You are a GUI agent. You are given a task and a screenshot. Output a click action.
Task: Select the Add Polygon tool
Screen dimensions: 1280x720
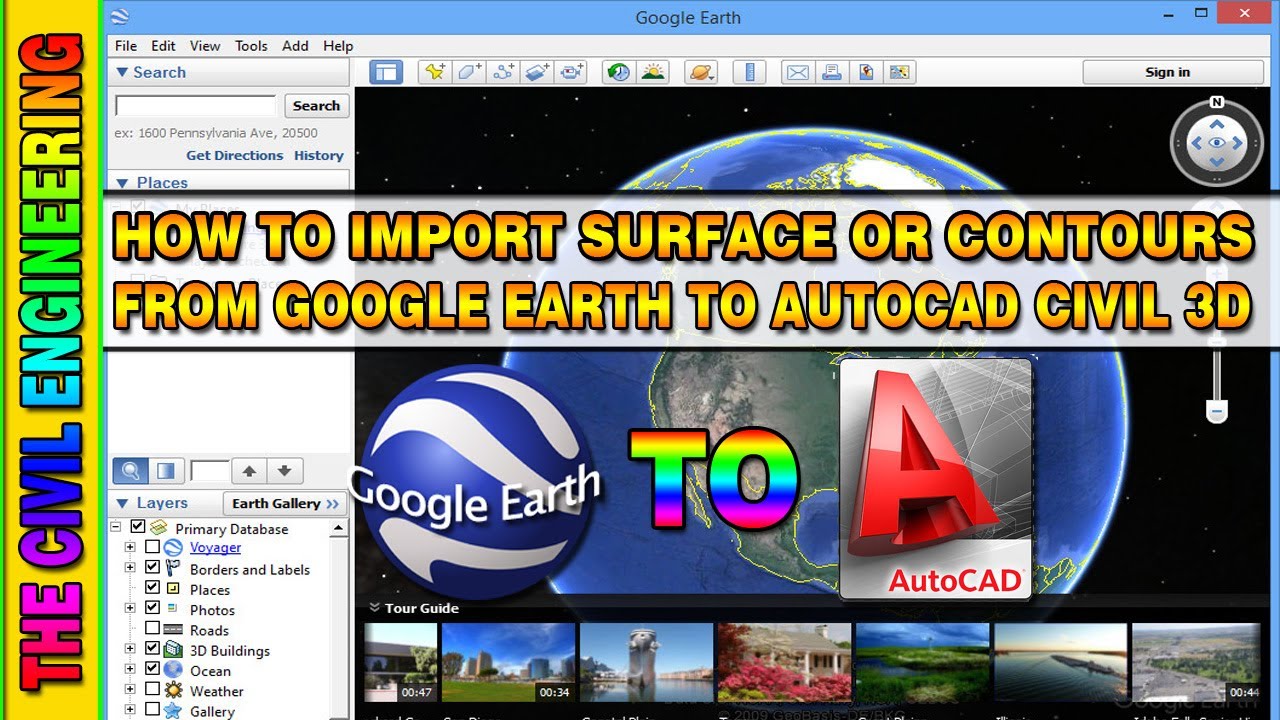point(469,72)
